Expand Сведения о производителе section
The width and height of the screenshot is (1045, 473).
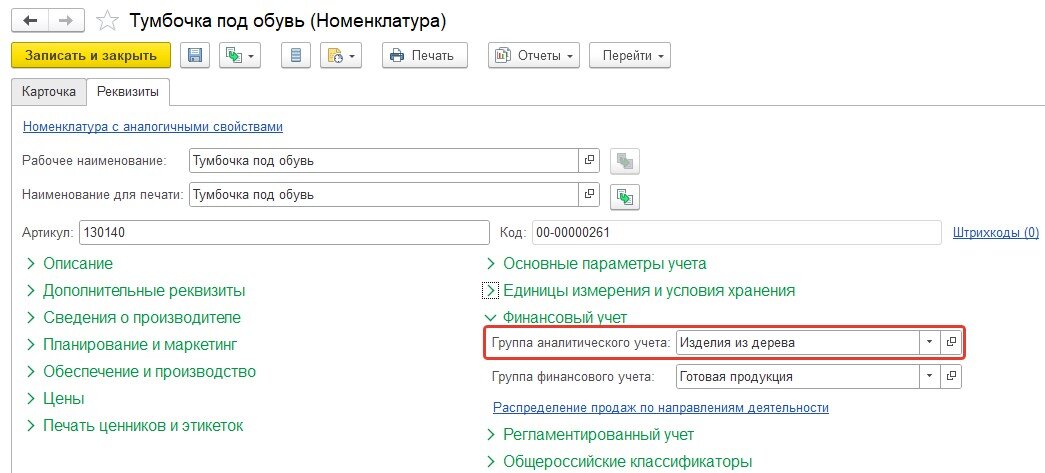(133, 318)
